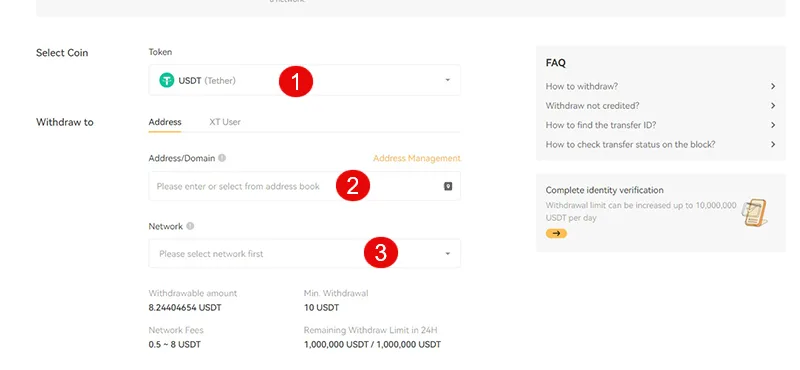The height and width of the screenshot is (370, 800).
Task: Click into the address or domain input field
Action: (x=305, y=186)
